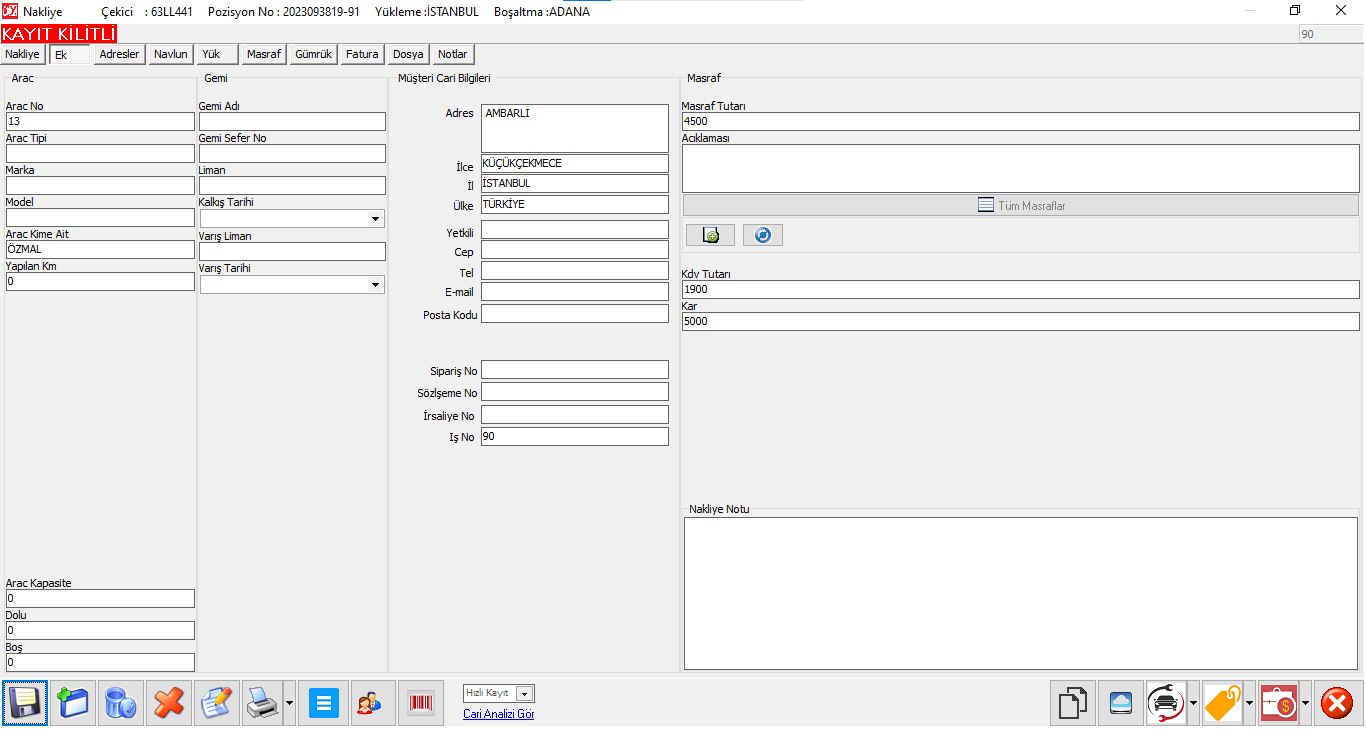Open the red briefcase dollar icon
Viewport: 1366px width, 752px height.
point(1278,703)
